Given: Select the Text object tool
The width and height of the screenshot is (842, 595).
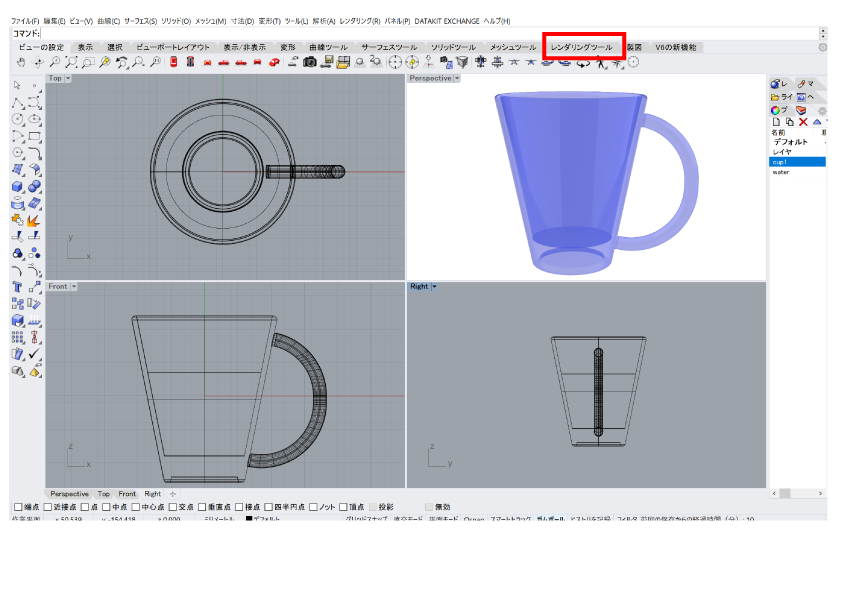Looking at the screenshot, I should [x=18, y=287].
